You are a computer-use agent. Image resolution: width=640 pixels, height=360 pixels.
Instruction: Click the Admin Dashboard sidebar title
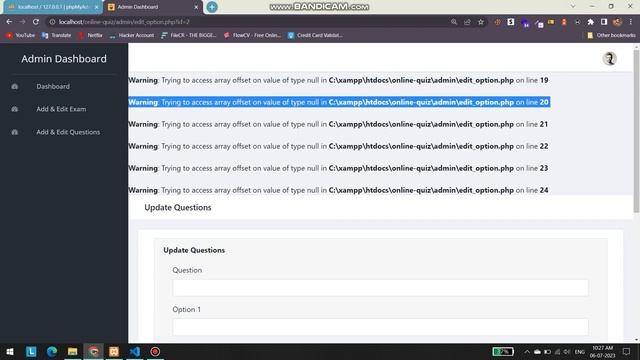click(64, 59)
